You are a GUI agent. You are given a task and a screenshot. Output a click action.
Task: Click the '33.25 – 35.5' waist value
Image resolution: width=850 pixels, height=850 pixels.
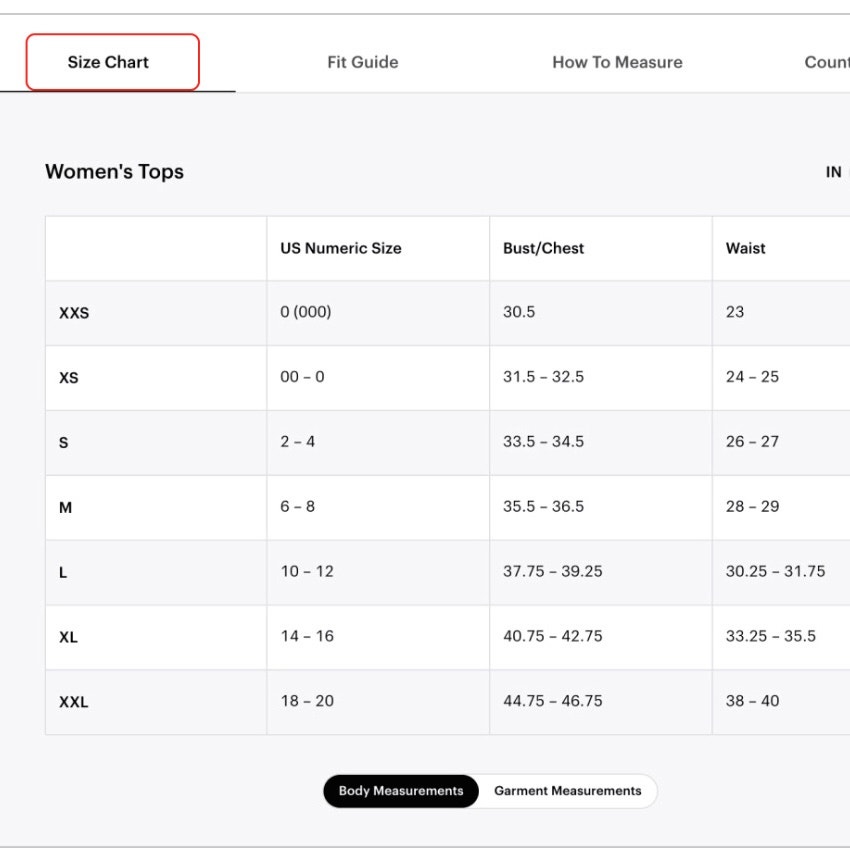coord(770,636)
